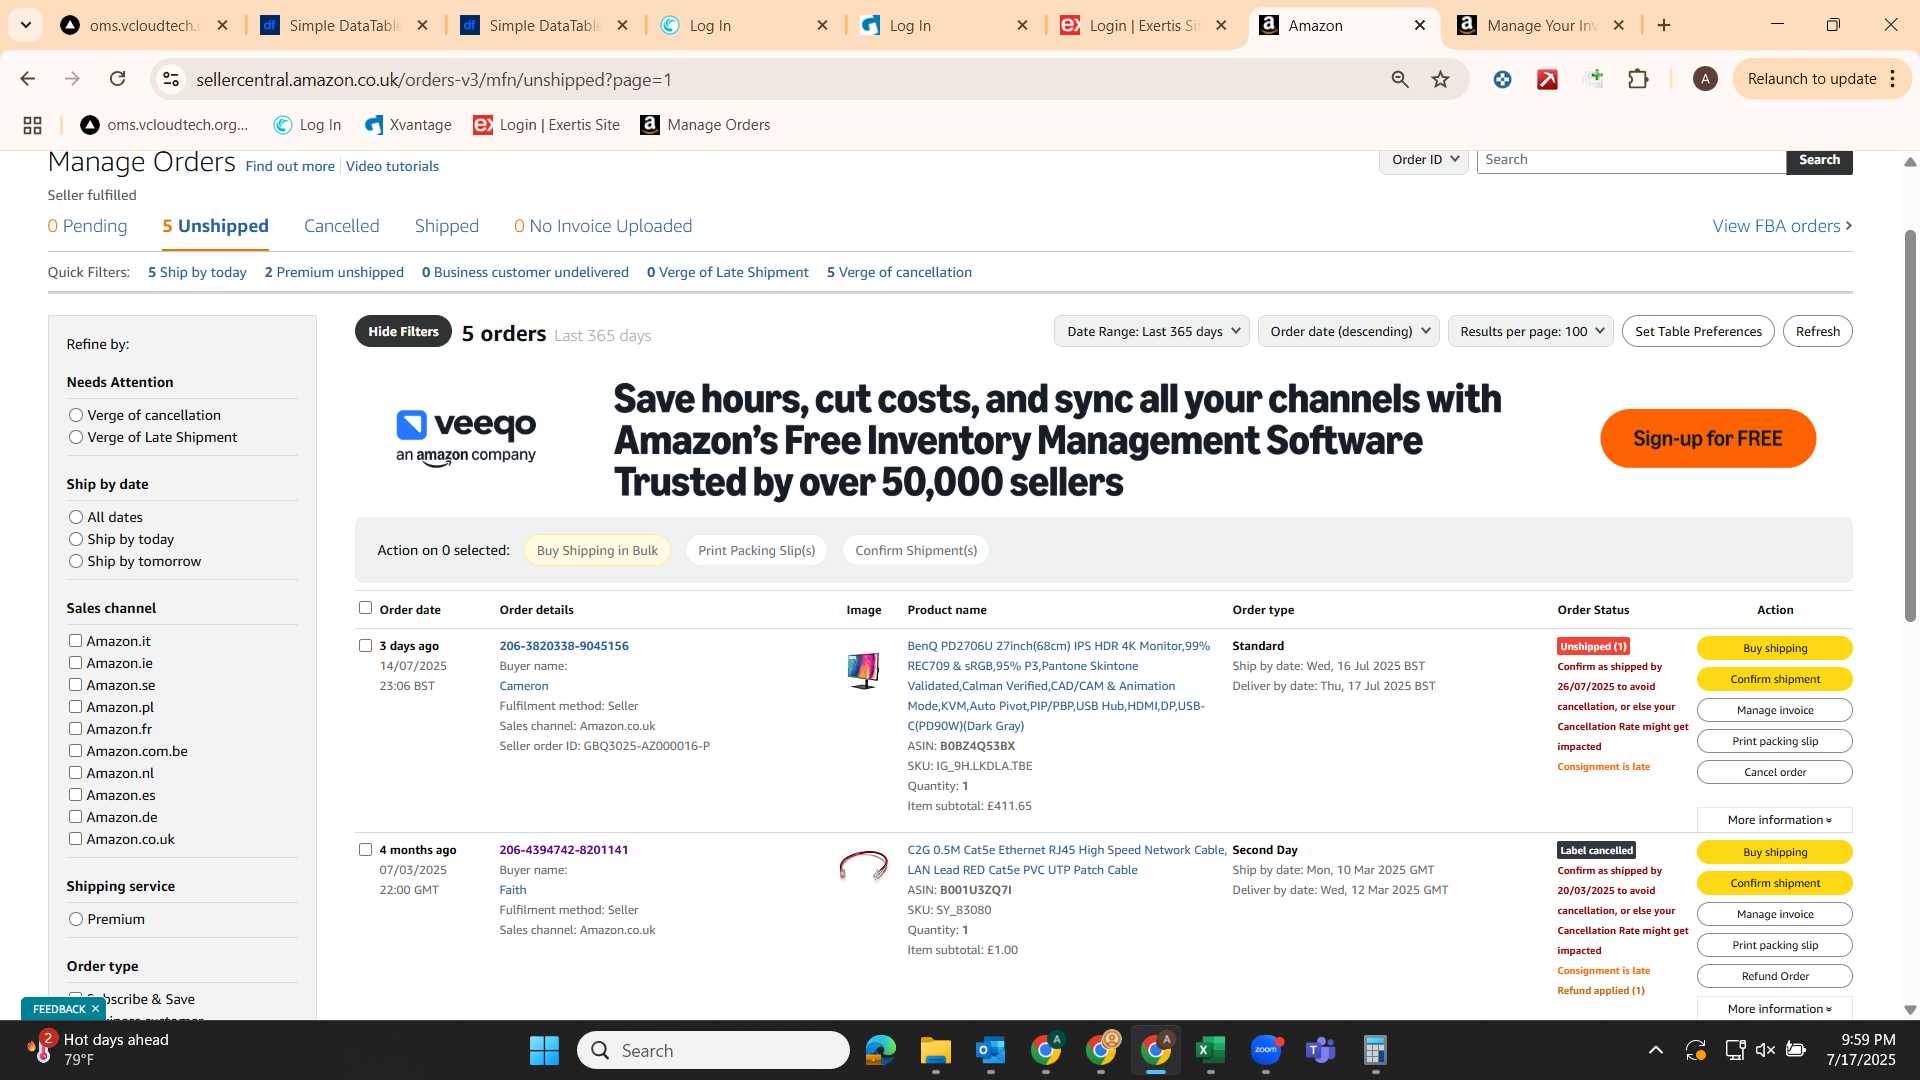This screenshot has width=1920, height=1080.
Task: Open Chrome profile avatar A
Action: coord(1705,79)
